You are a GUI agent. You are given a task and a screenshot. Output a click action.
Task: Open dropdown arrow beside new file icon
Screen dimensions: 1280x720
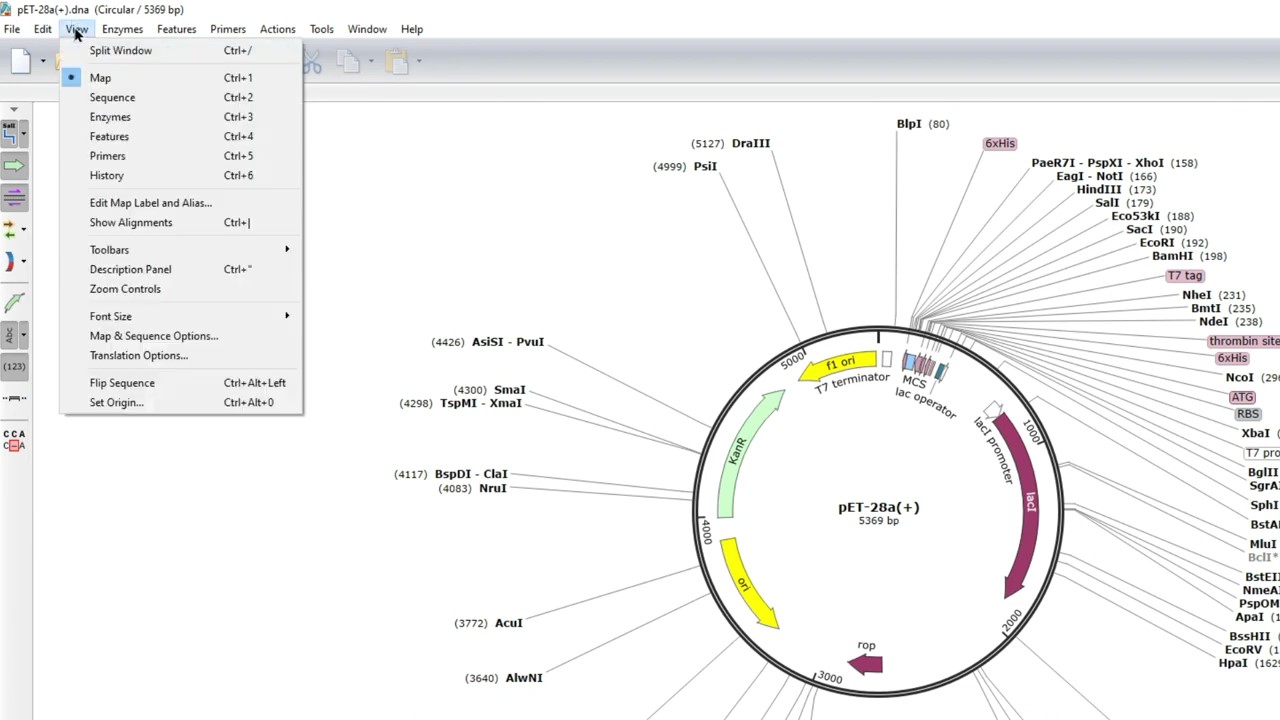(x=43, y=62)
